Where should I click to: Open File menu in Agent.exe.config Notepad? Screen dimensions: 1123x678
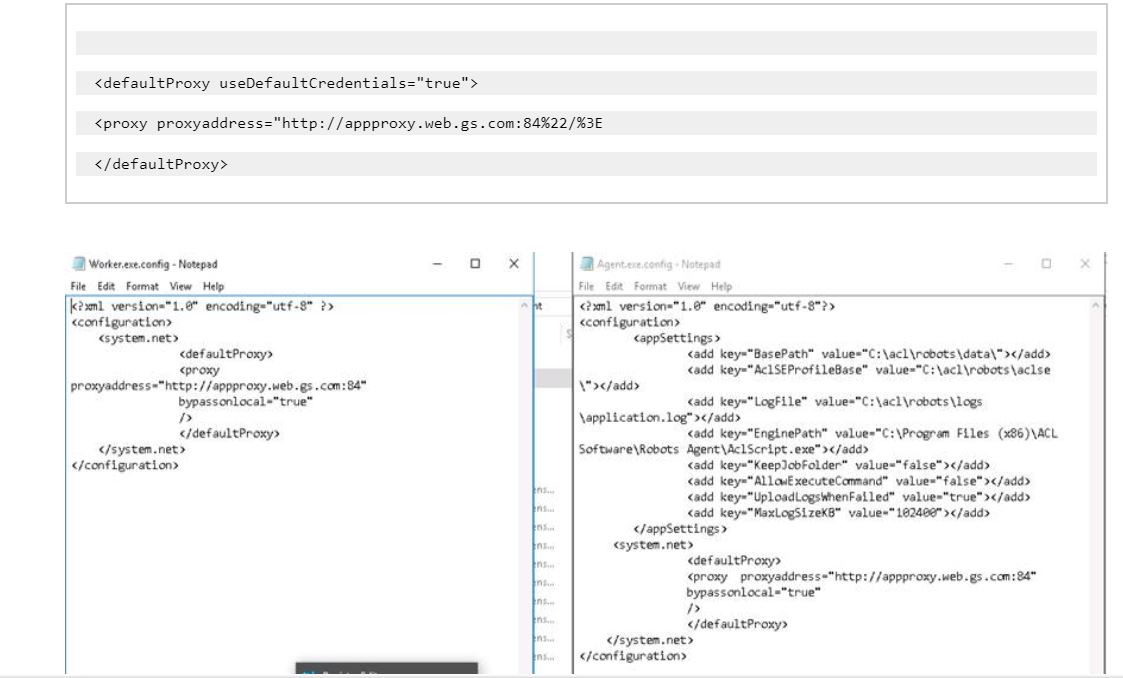(x=587, y=286)
